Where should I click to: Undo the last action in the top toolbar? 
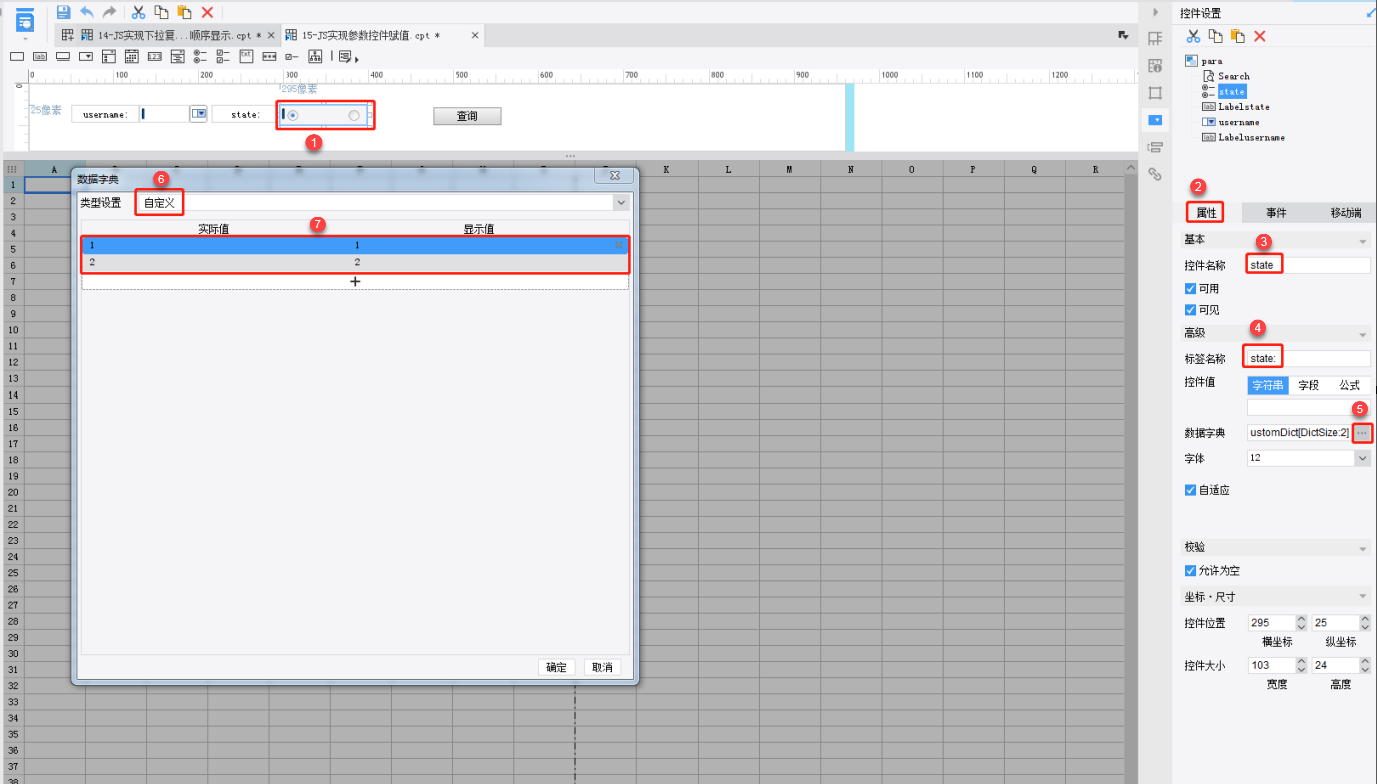pos(87,12)
